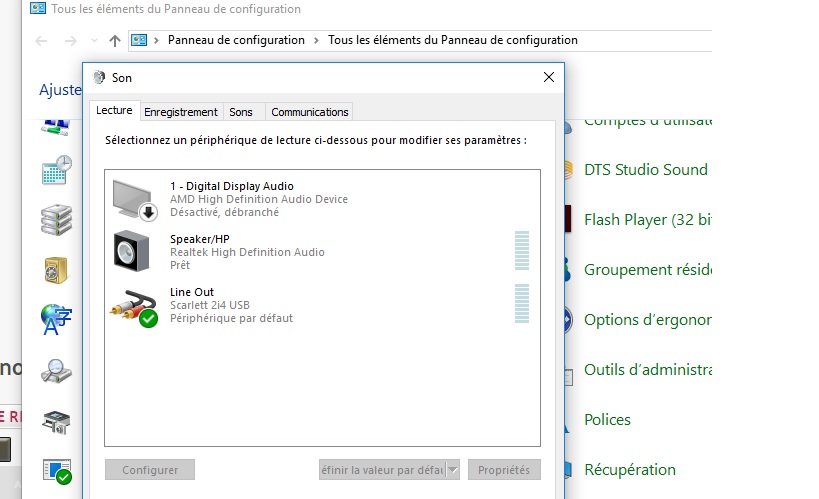
Task: Expand the default value dropdown arrow
Action: [453, 470]
